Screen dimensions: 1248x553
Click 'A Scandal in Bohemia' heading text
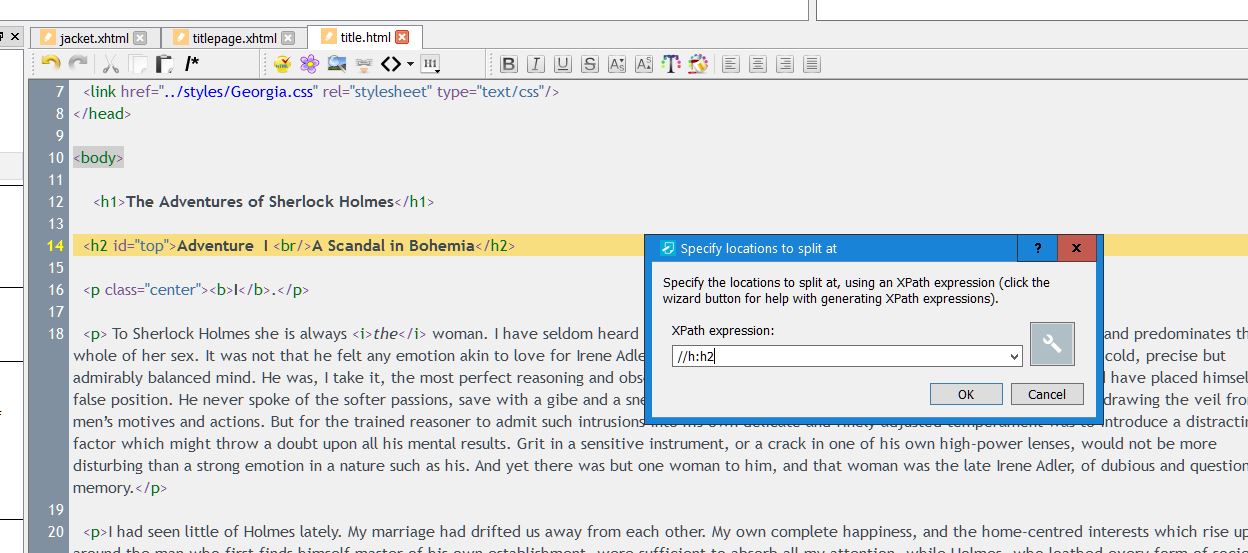393,245
